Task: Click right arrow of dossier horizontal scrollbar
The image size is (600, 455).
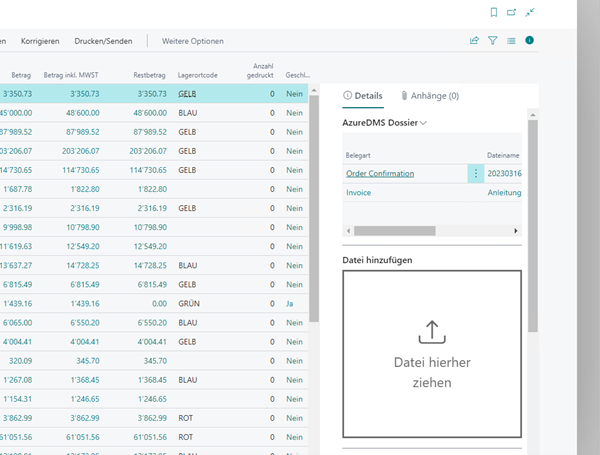Action: click(516, 230)
